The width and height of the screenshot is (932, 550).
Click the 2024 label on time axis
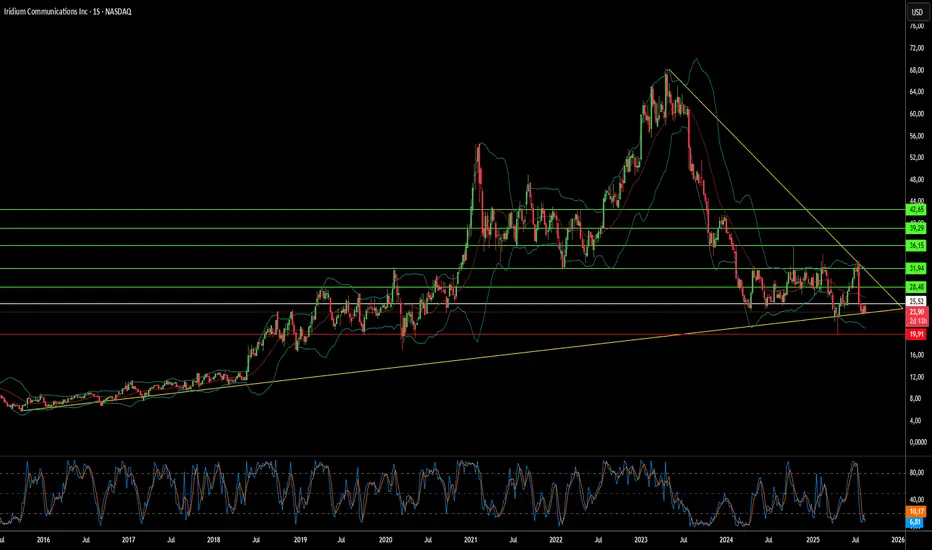coord(726,540)
